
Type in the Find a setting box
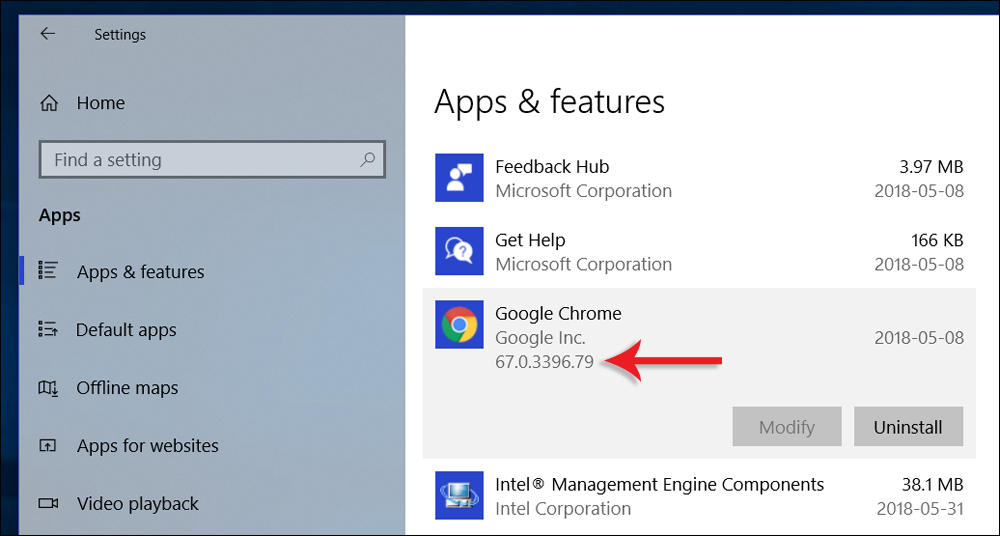(200, 160)
